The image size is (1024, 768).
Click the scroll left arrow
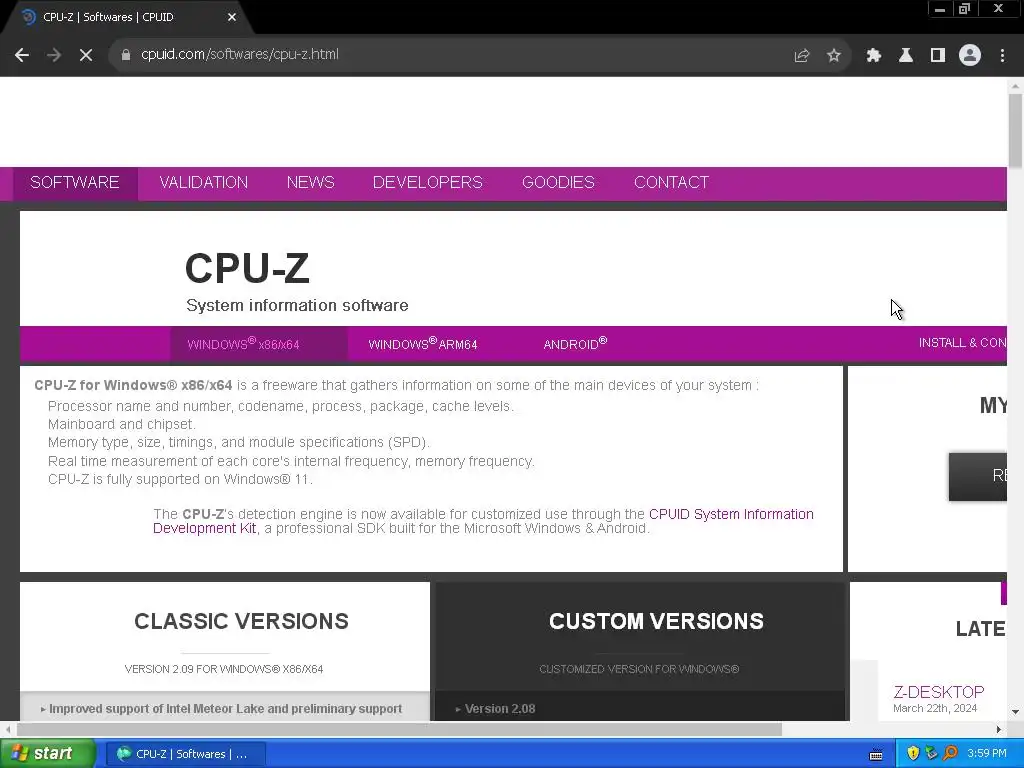[x=7, y=729]
